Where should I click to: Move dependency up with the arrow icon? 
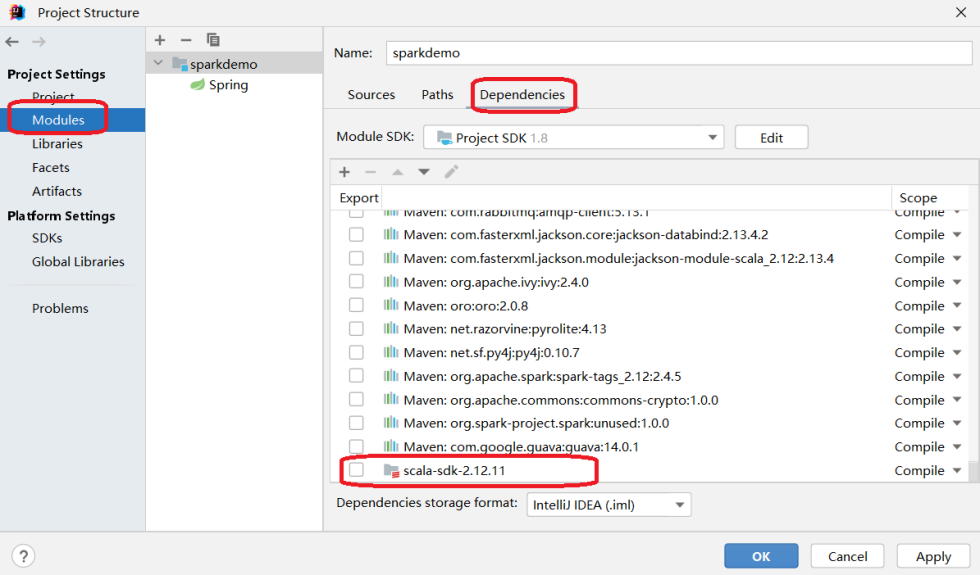397,172
